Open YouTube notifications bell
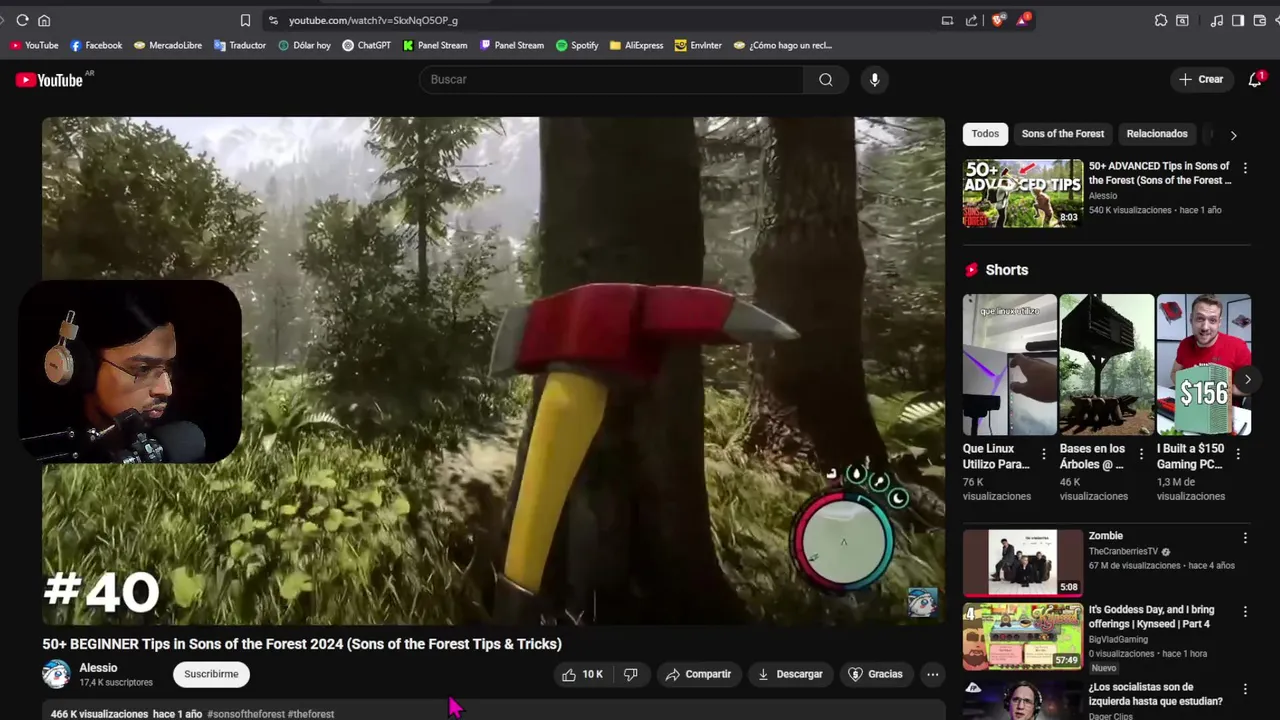 coord(1255,79)
